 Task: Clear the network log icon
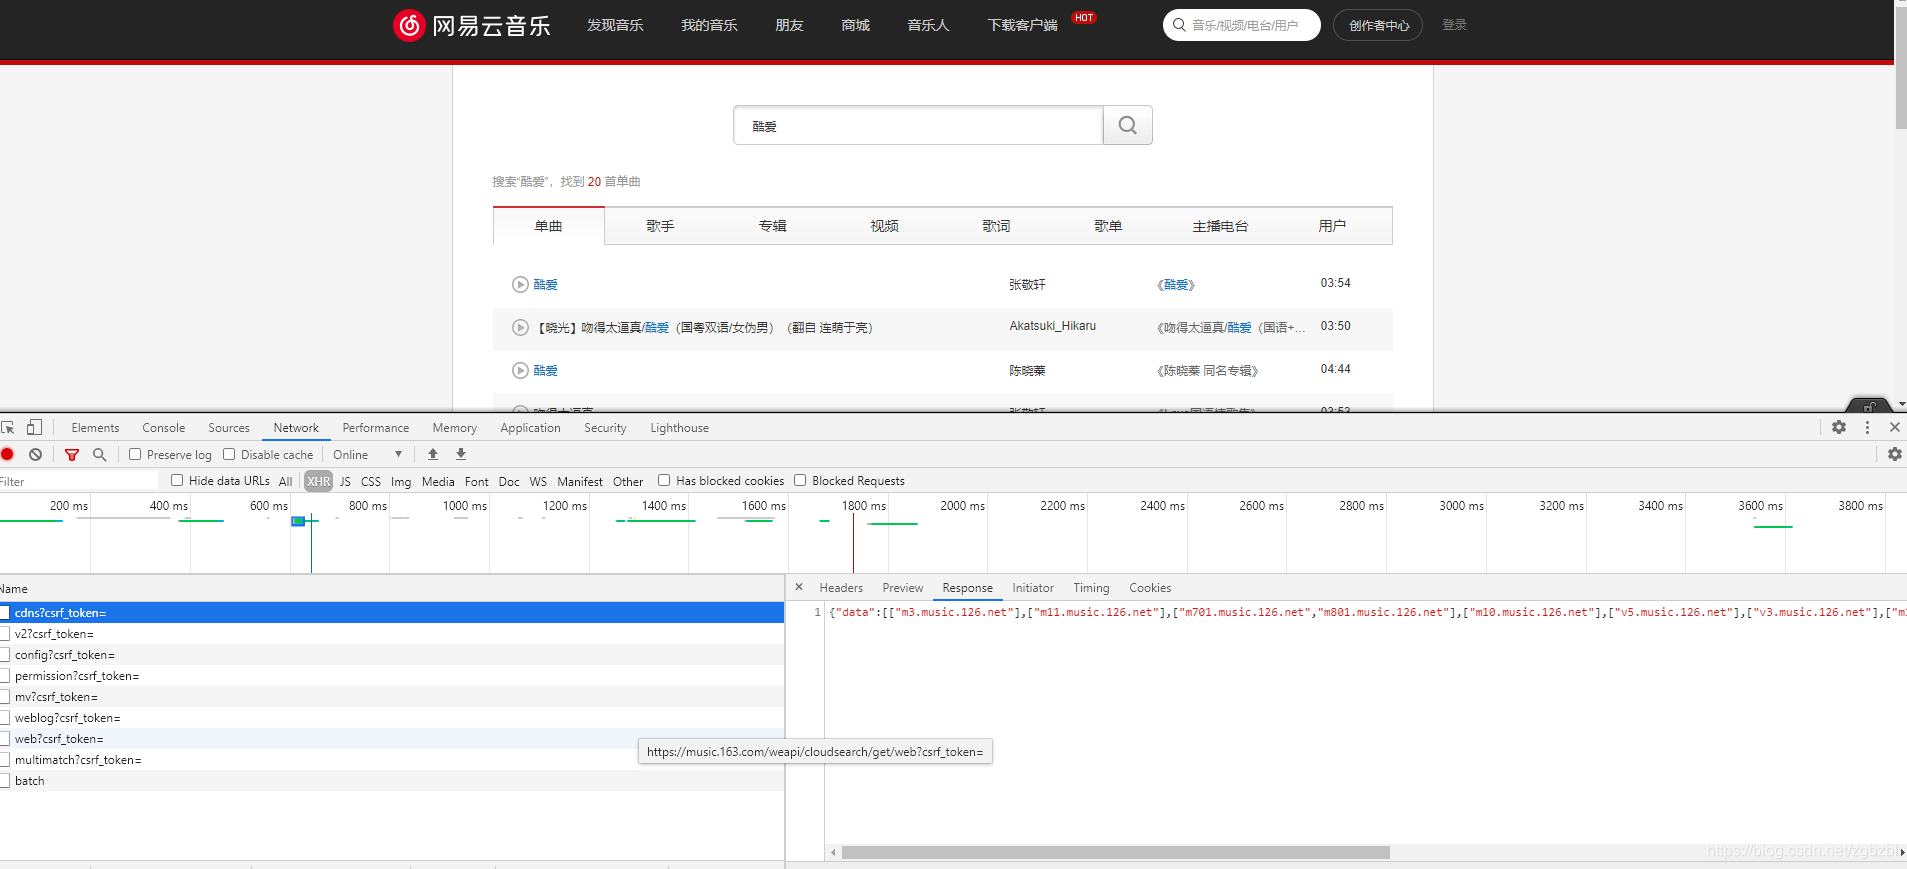pos(36,454)
